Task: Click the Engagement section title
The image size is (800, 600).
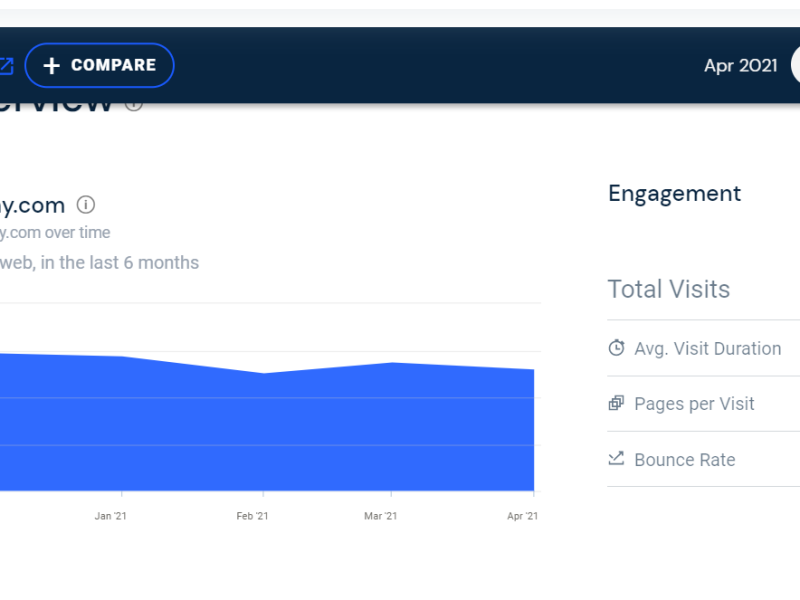Action: point(674,193)
